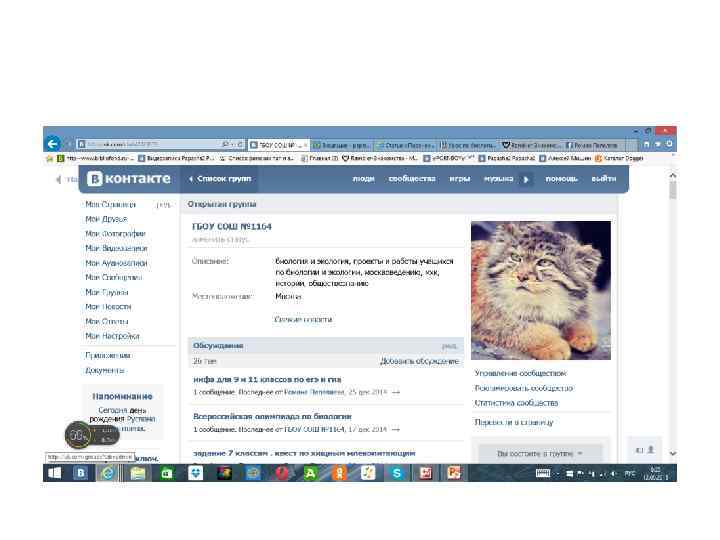Switch to the second browser tab

342,145
